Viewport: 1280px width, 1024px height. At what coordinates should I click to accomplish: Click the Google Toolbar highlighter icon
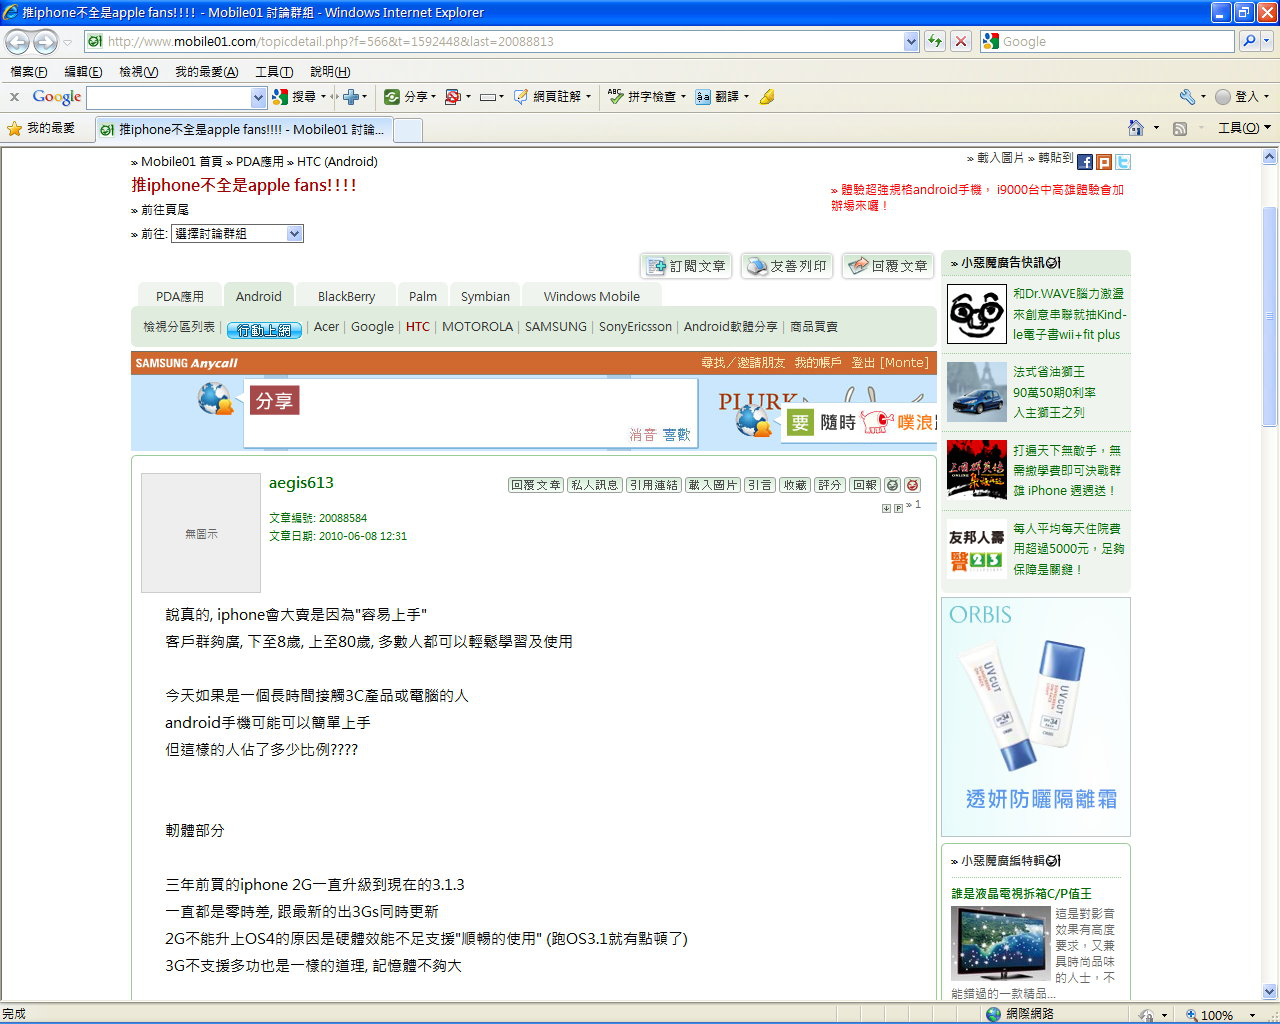click(x=767, y=97)
